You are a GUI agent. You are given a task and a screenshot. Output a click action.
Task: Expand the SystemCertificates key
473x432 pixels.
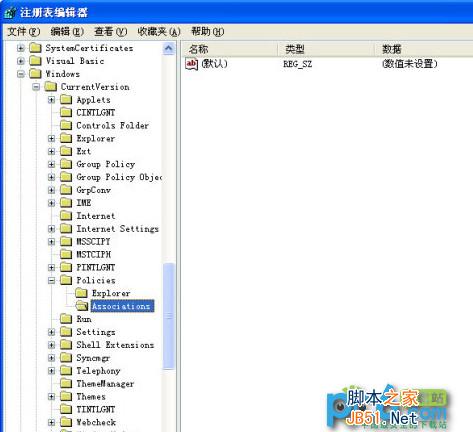coord(21,48)
